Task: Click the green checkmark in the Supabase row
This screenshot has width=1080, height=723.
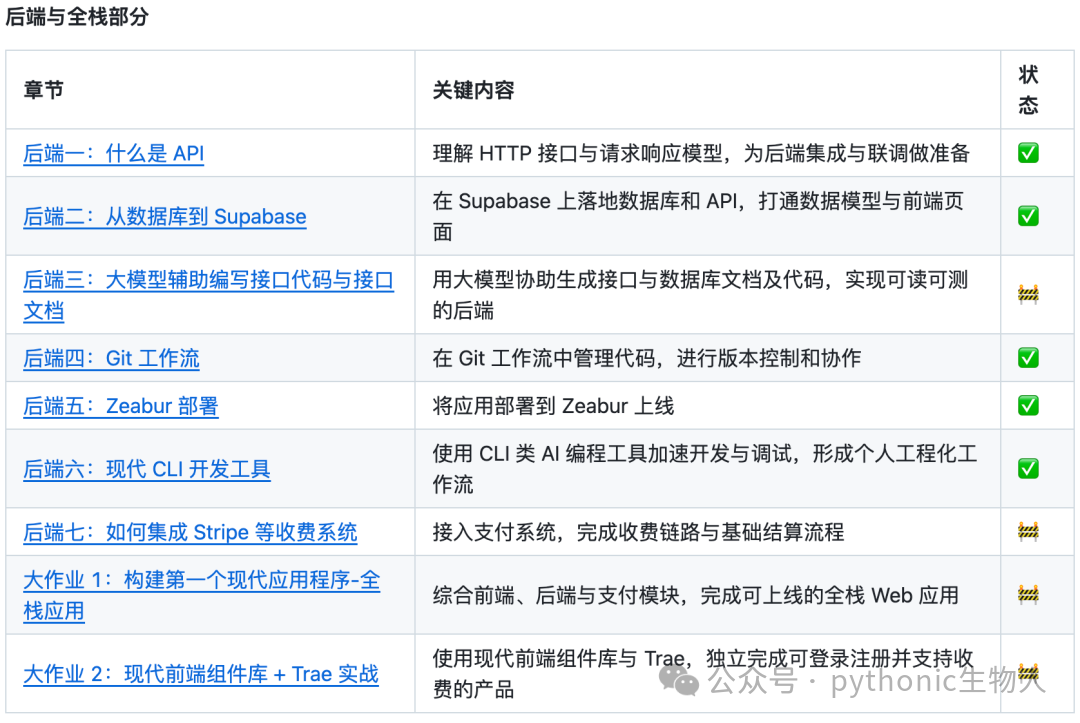Action: 1028,216
